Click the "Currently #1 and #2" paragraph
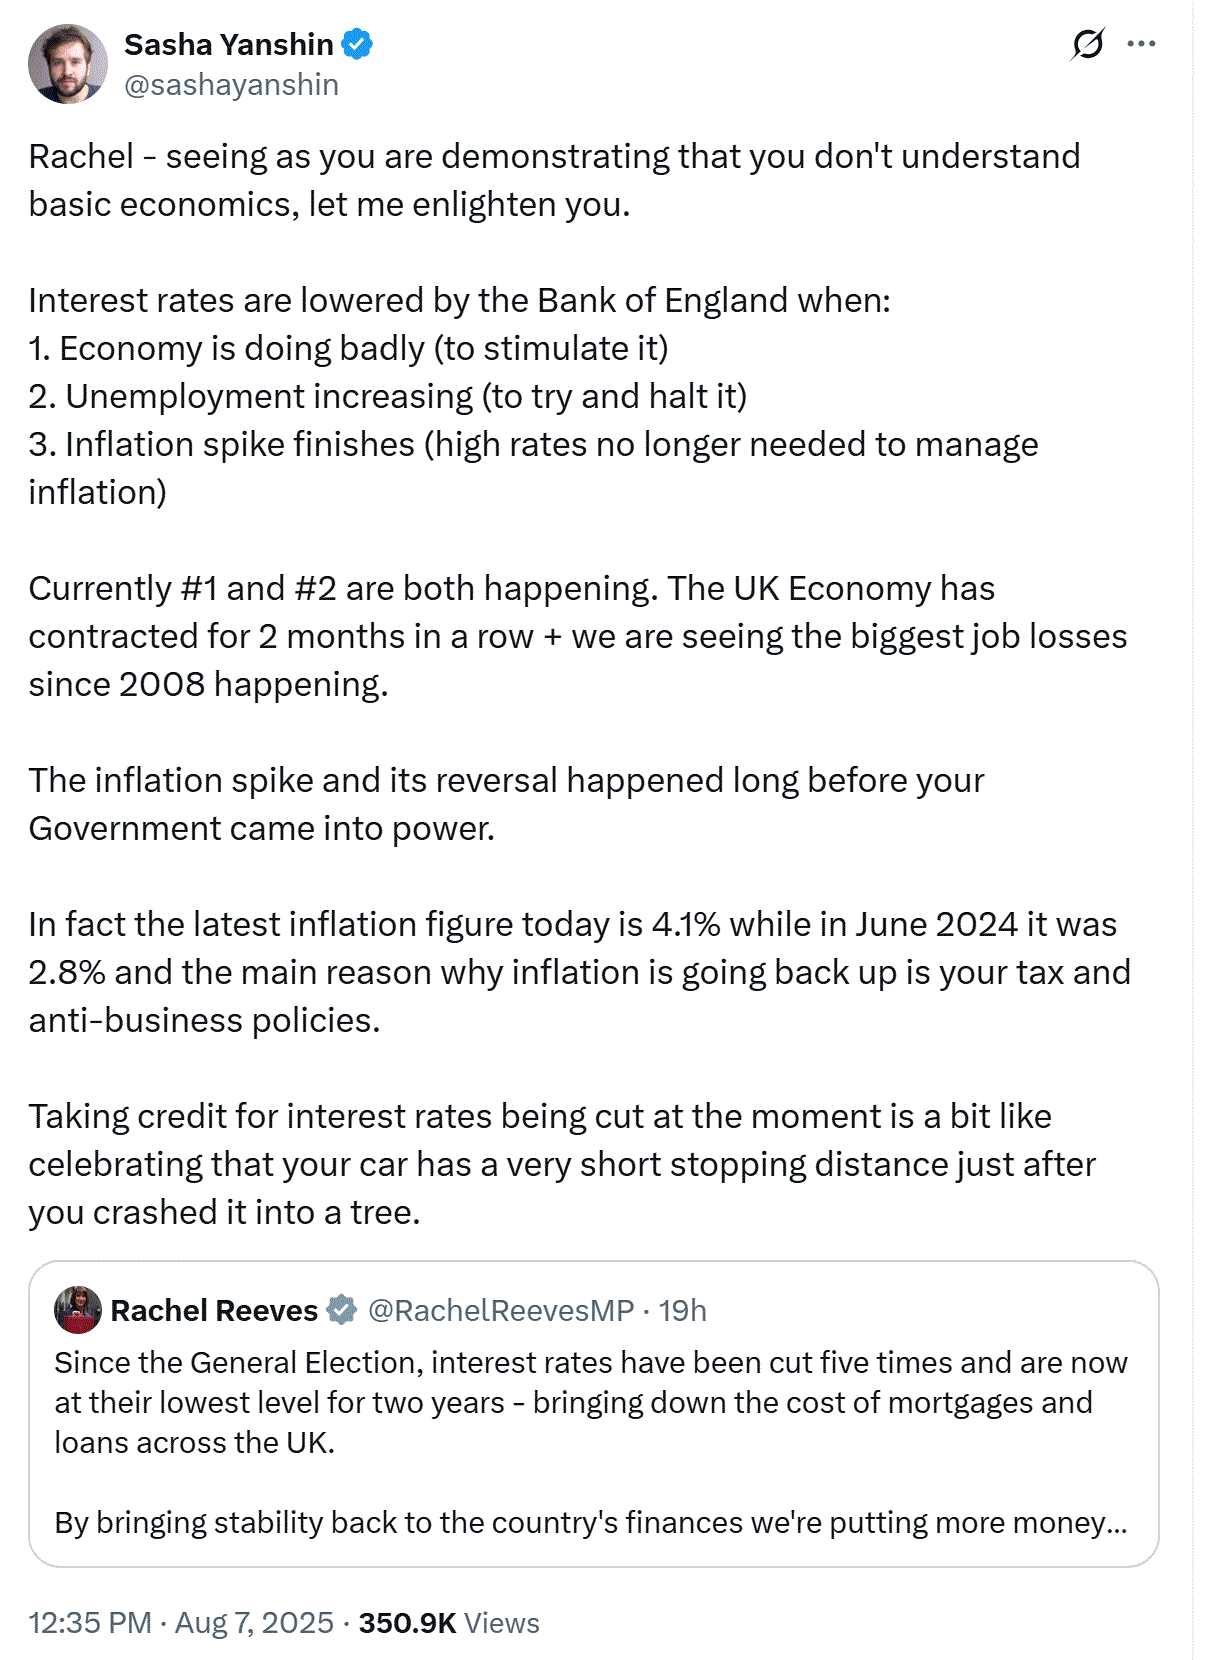 [x=577, y=636]
